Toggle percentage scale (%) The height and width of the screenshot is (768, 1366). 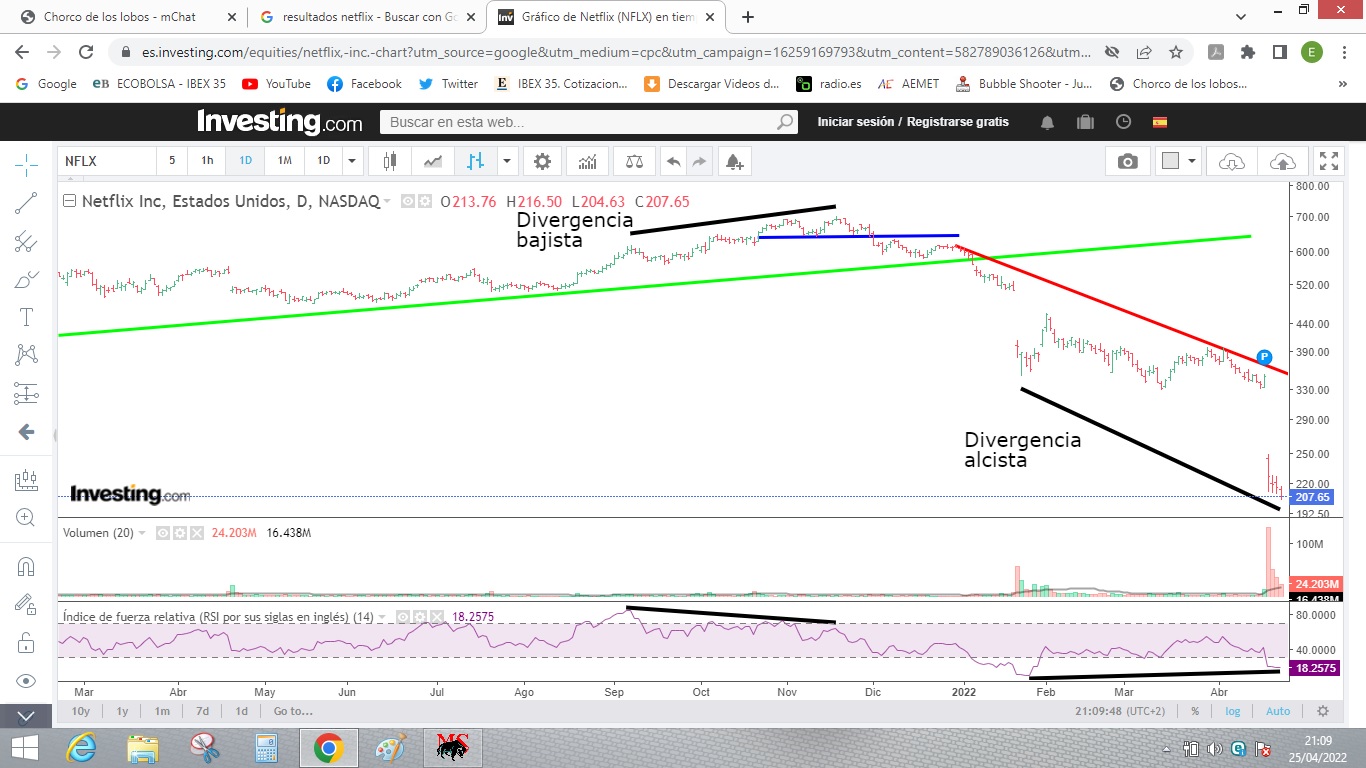[1195, 711]
